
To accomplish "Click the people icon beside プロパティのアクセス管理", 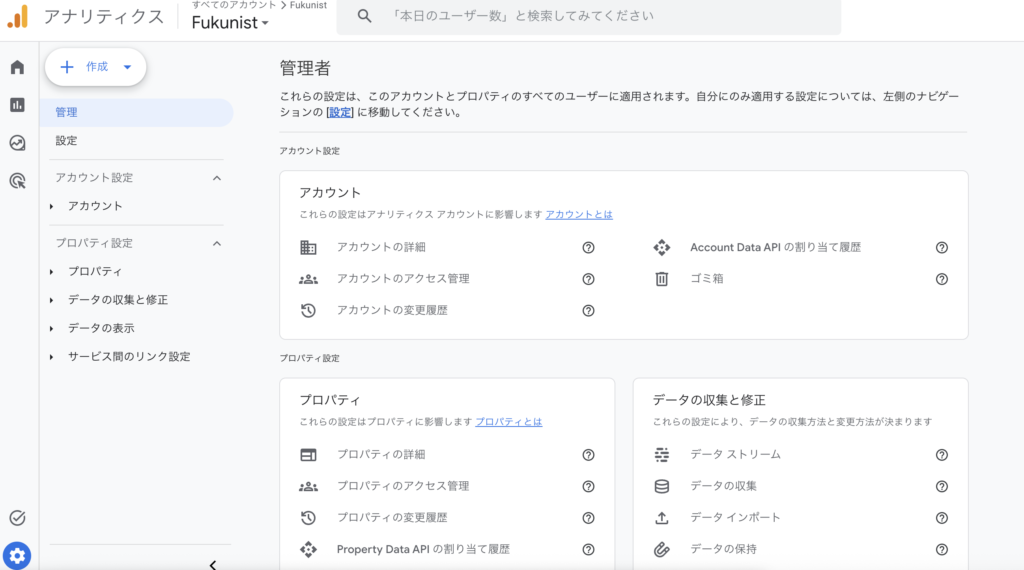I will pos(308,486).
